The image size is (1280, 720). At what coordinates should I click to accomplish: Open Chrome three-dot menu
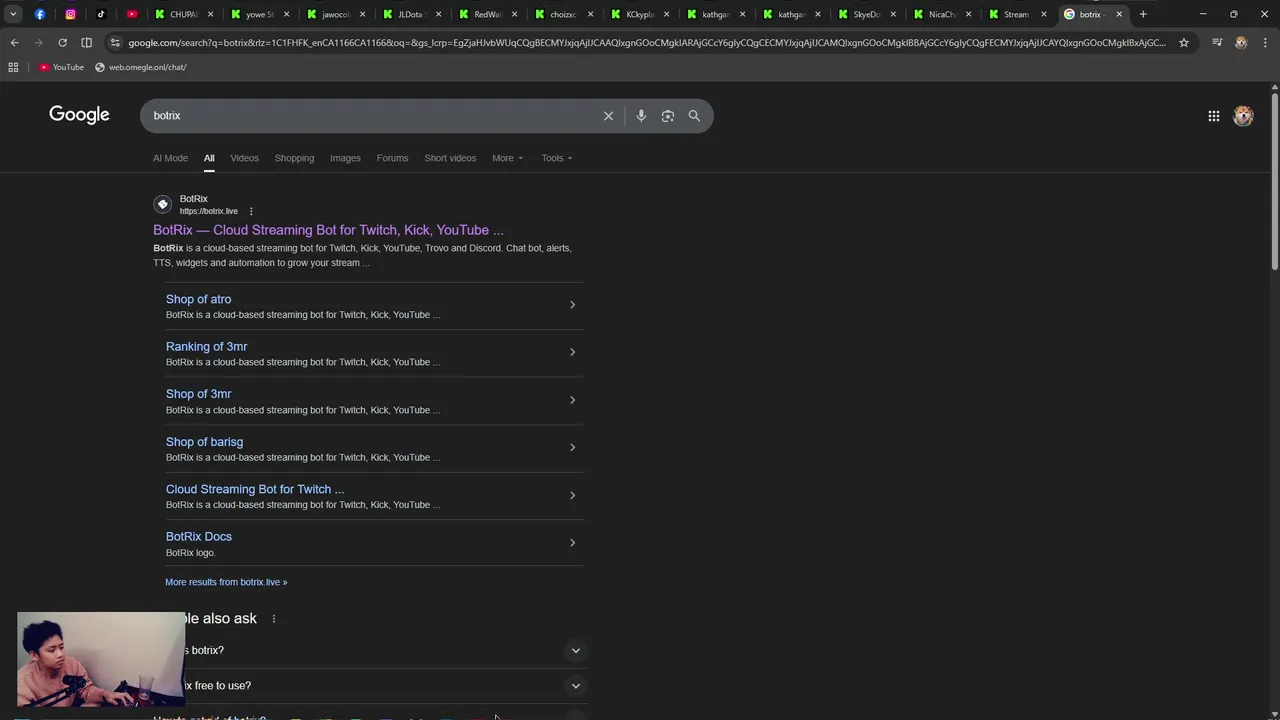click(x=1265, y=43)
